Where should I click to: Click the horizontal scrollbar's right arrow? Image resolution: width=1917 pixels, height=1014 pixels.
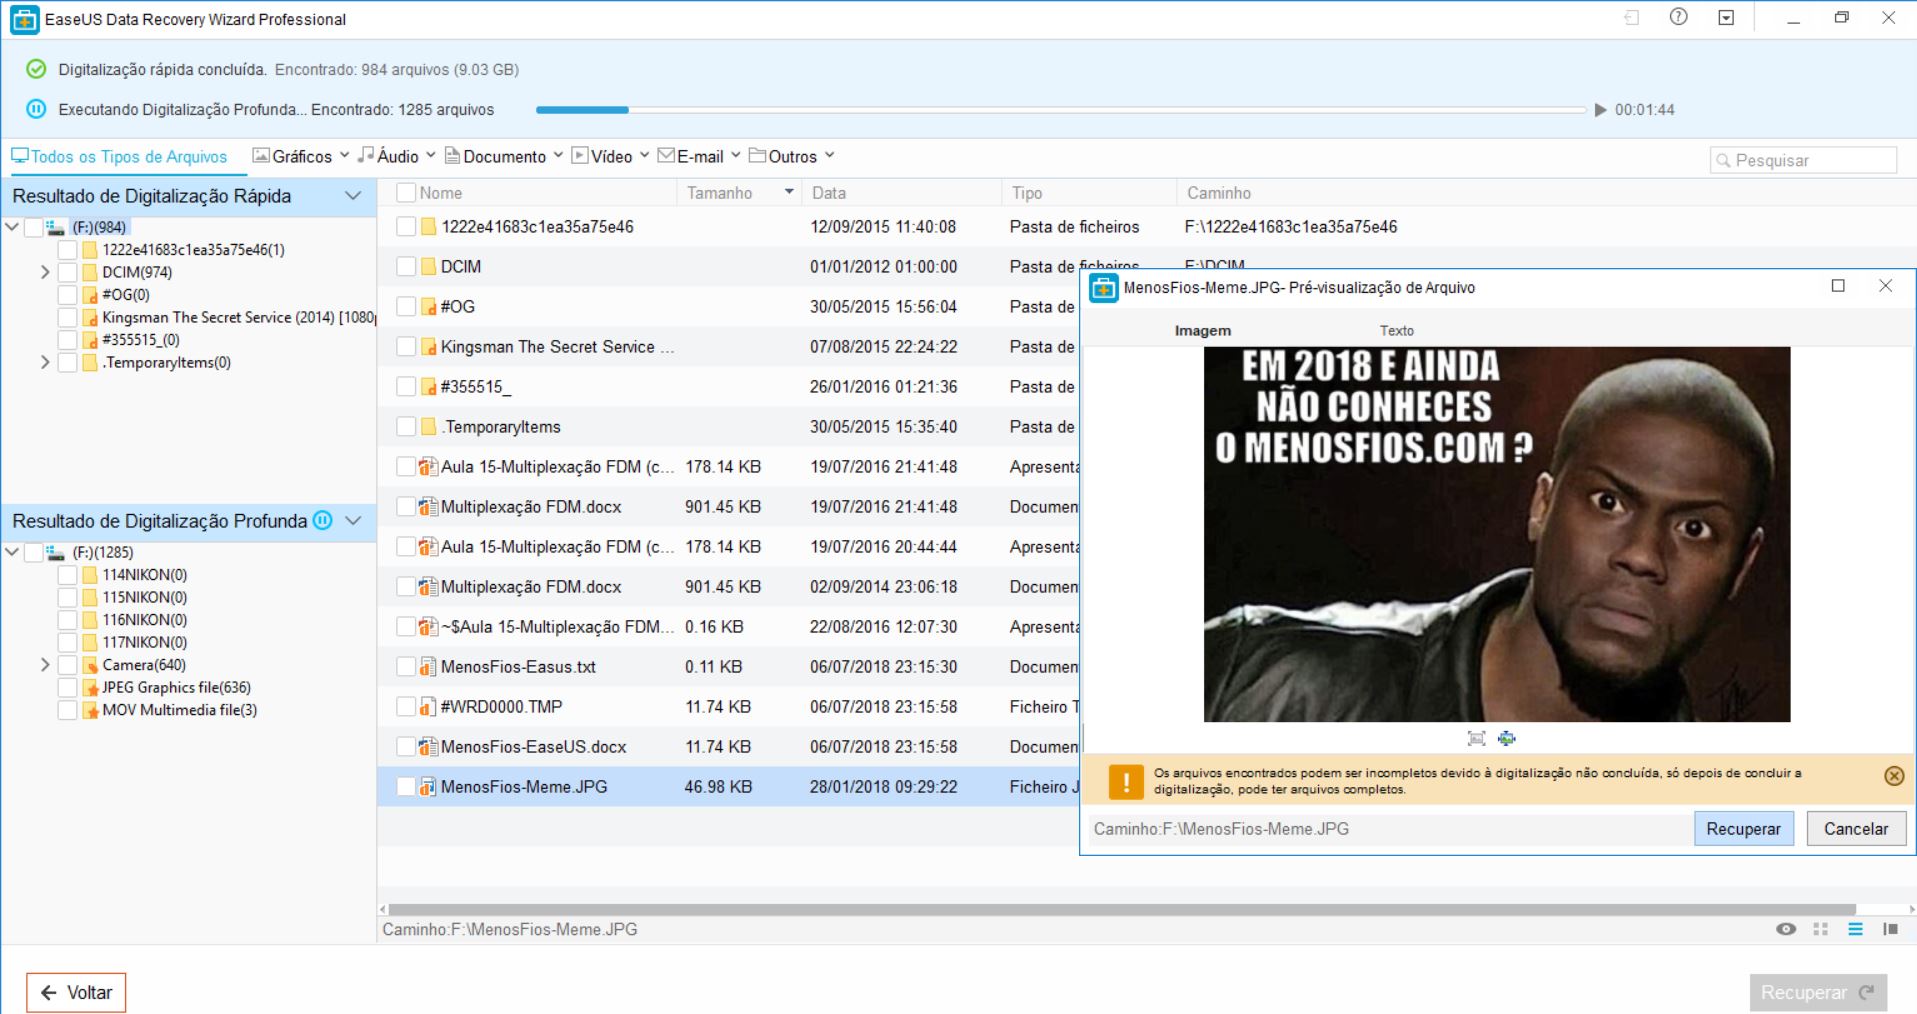[x=1911, y=910]
